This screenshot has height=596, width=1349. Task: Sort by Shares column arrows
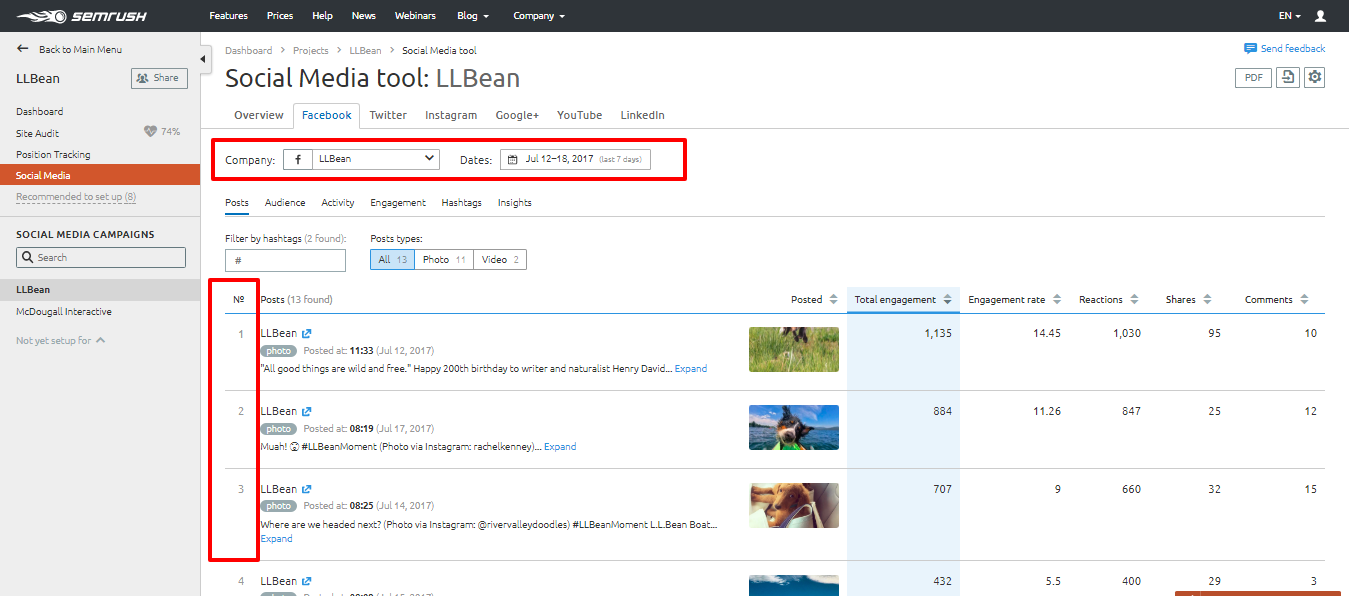coord(1207,300)
